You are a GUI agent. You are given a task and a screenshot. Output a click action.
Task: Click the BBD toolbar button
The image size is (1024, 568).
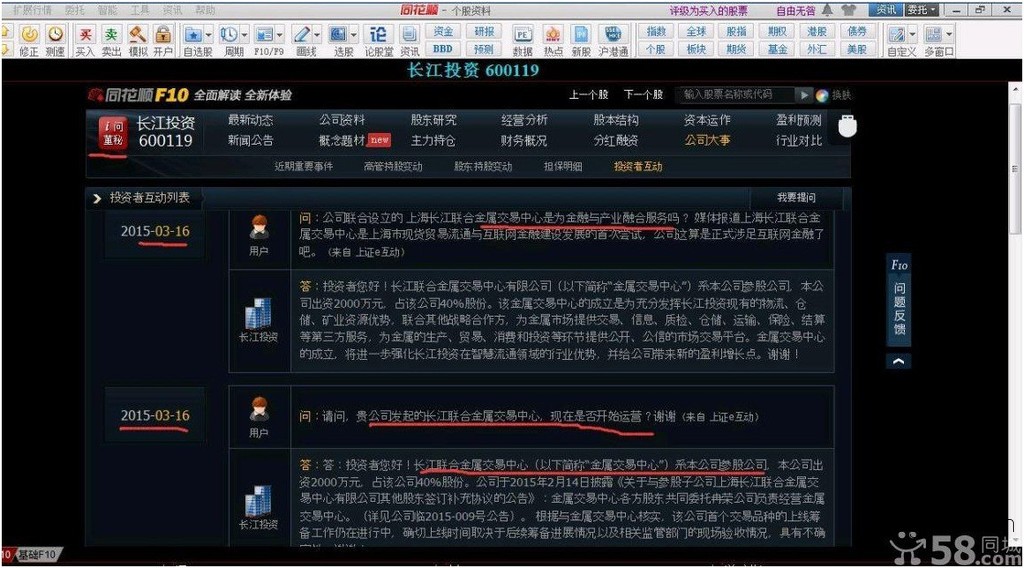443,48
